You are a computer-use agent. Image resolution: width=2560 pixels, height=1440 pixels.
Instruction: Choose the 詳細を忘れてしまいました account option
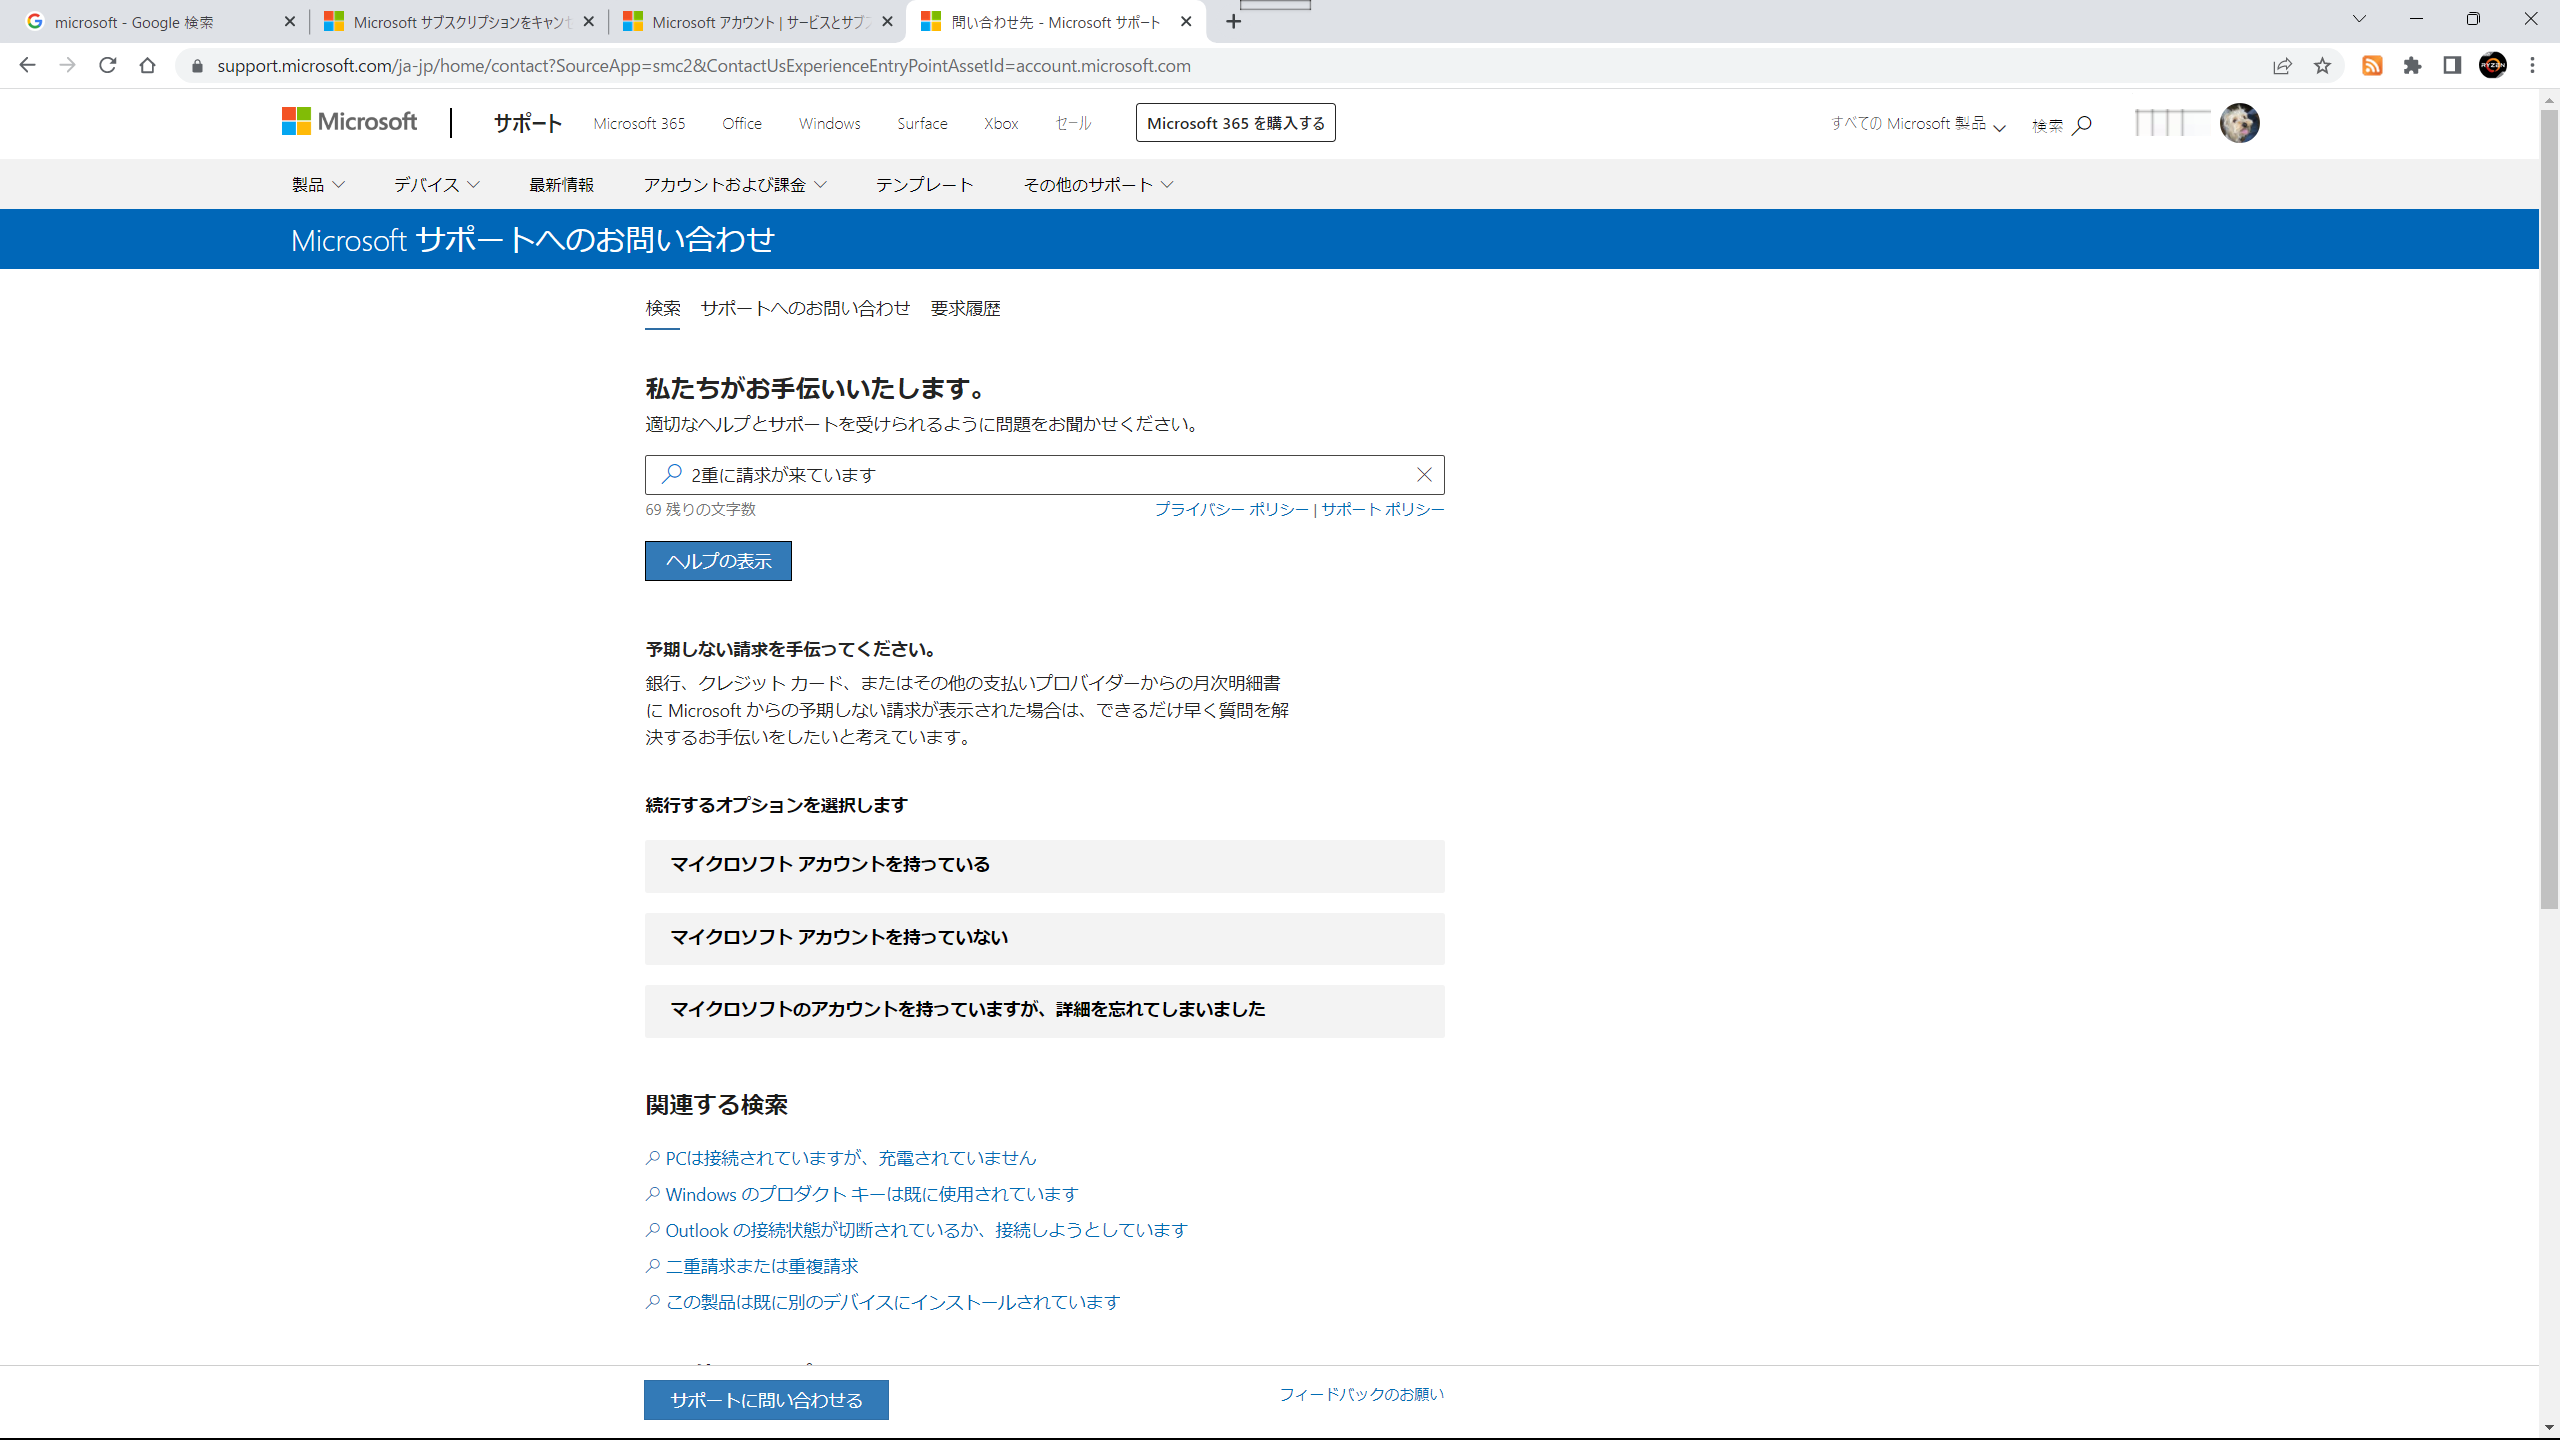[1044, 1010]
